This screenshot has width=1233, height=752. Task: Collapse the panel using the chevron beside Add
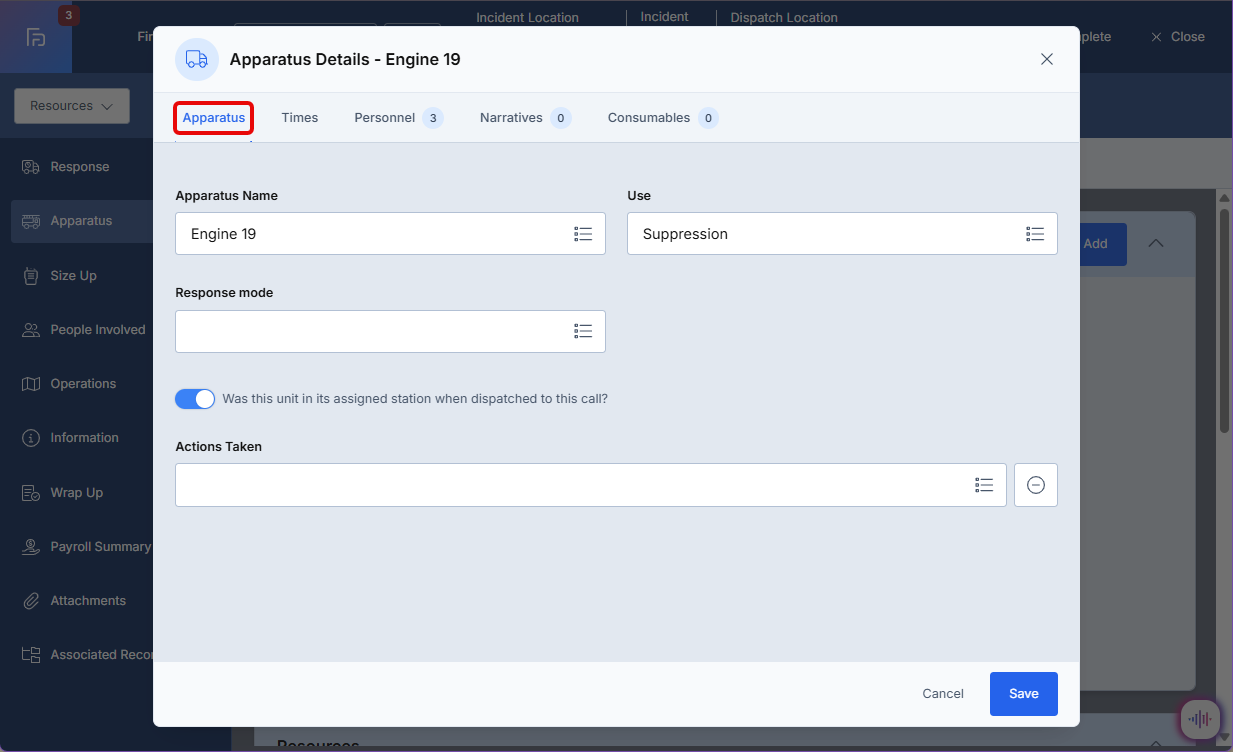point(1155,243)
